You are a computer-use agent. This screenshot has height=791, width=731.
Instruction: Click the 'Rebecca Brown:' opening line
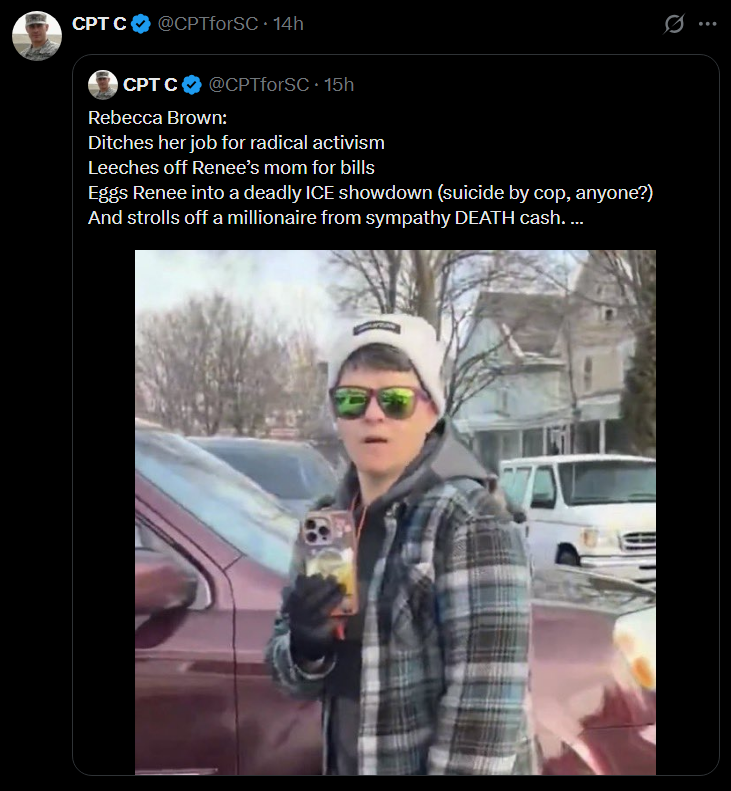point(157,118)
